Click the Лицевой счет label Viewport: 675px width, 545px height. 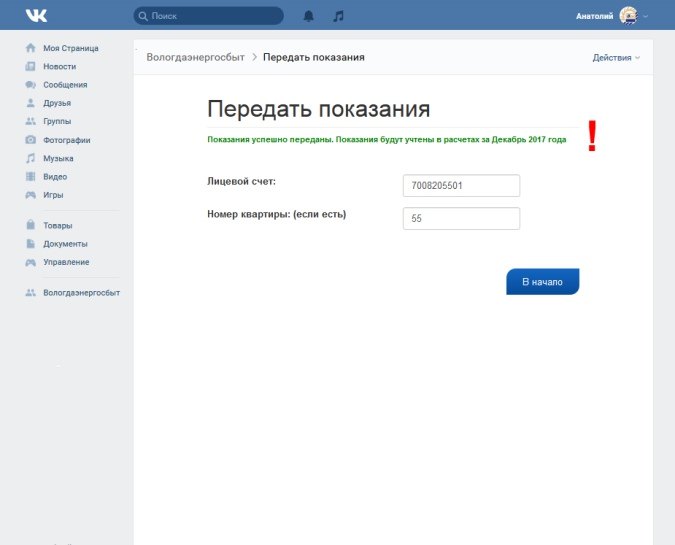(242, 181)
